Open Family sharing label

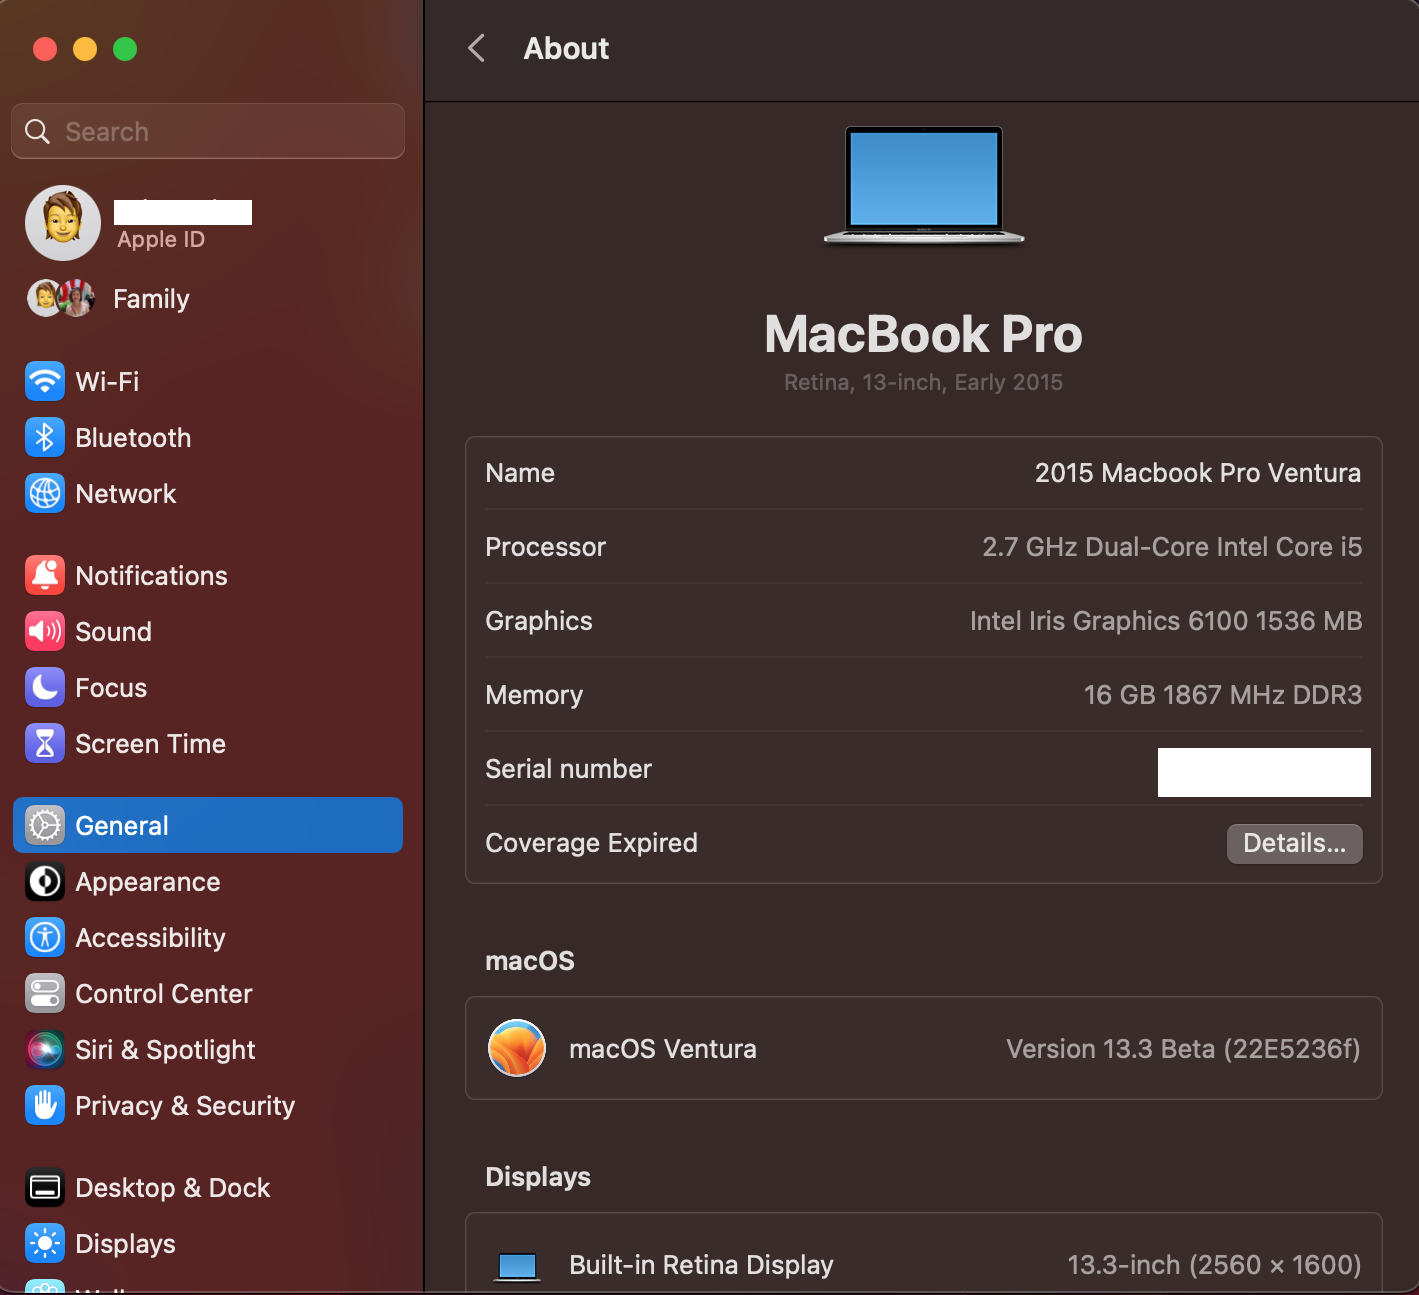(151, 298)
